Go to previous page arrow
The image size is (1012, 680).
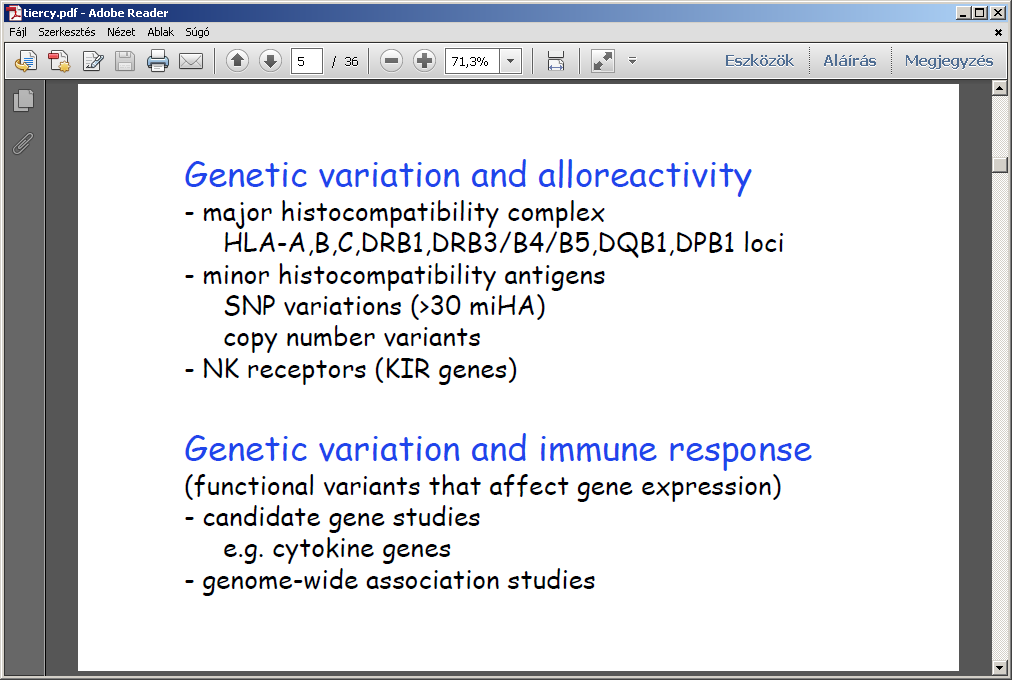[238, 61]
